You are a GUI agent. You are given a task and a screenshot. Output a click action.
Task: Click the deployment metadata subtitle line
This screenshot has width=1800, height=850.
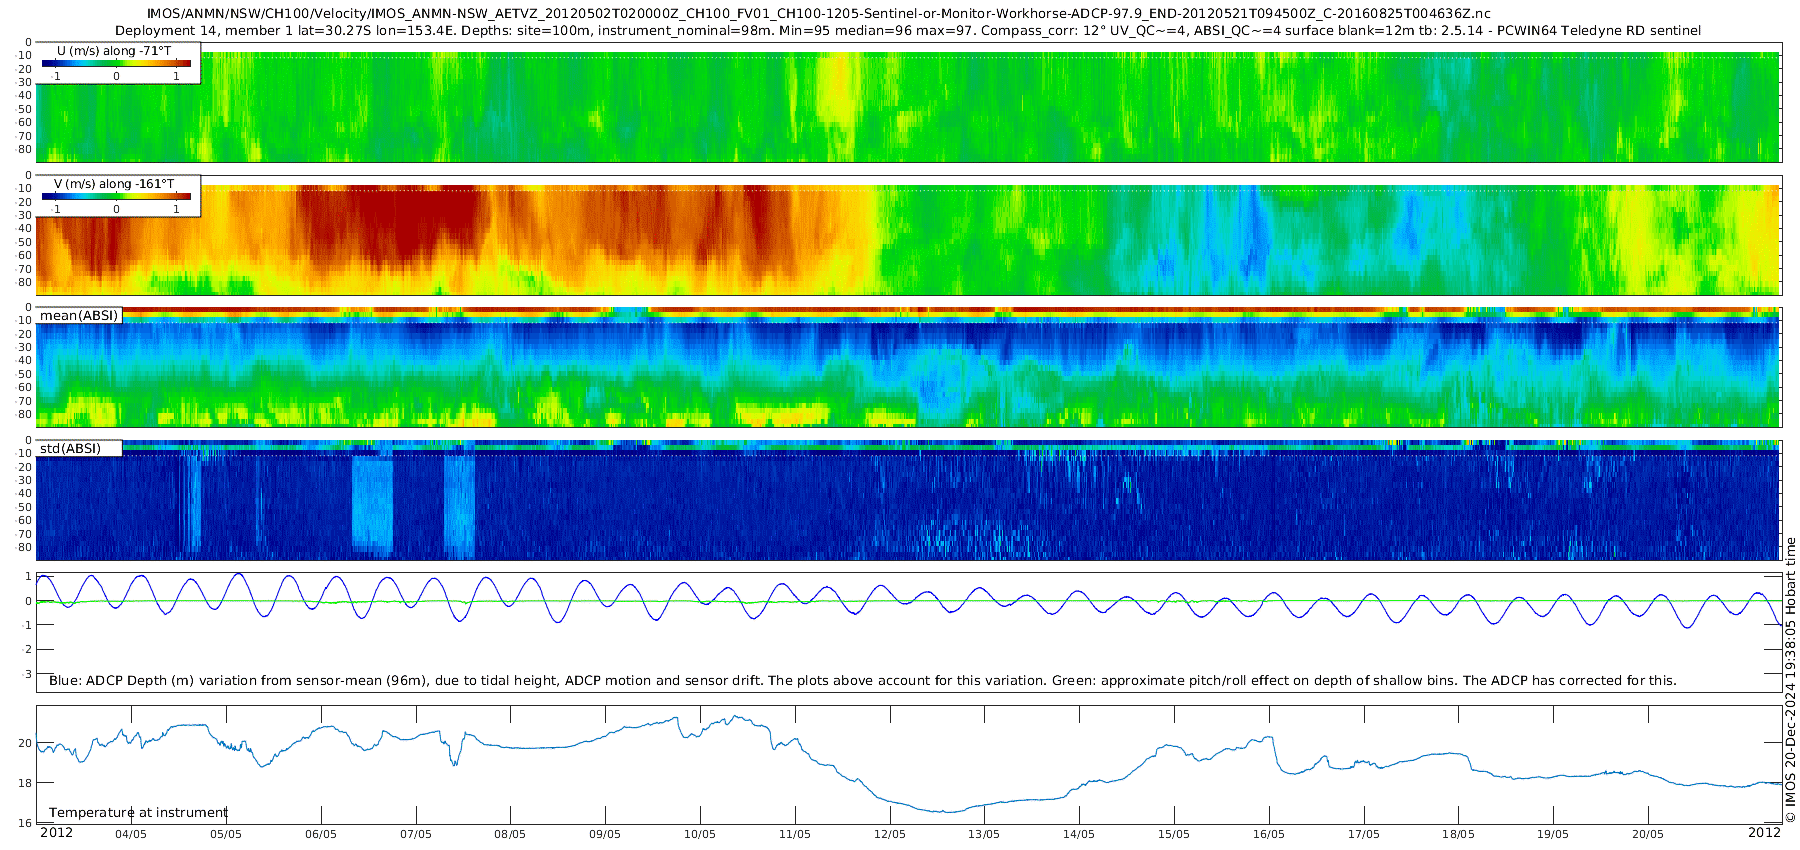(x=908, y=31)
